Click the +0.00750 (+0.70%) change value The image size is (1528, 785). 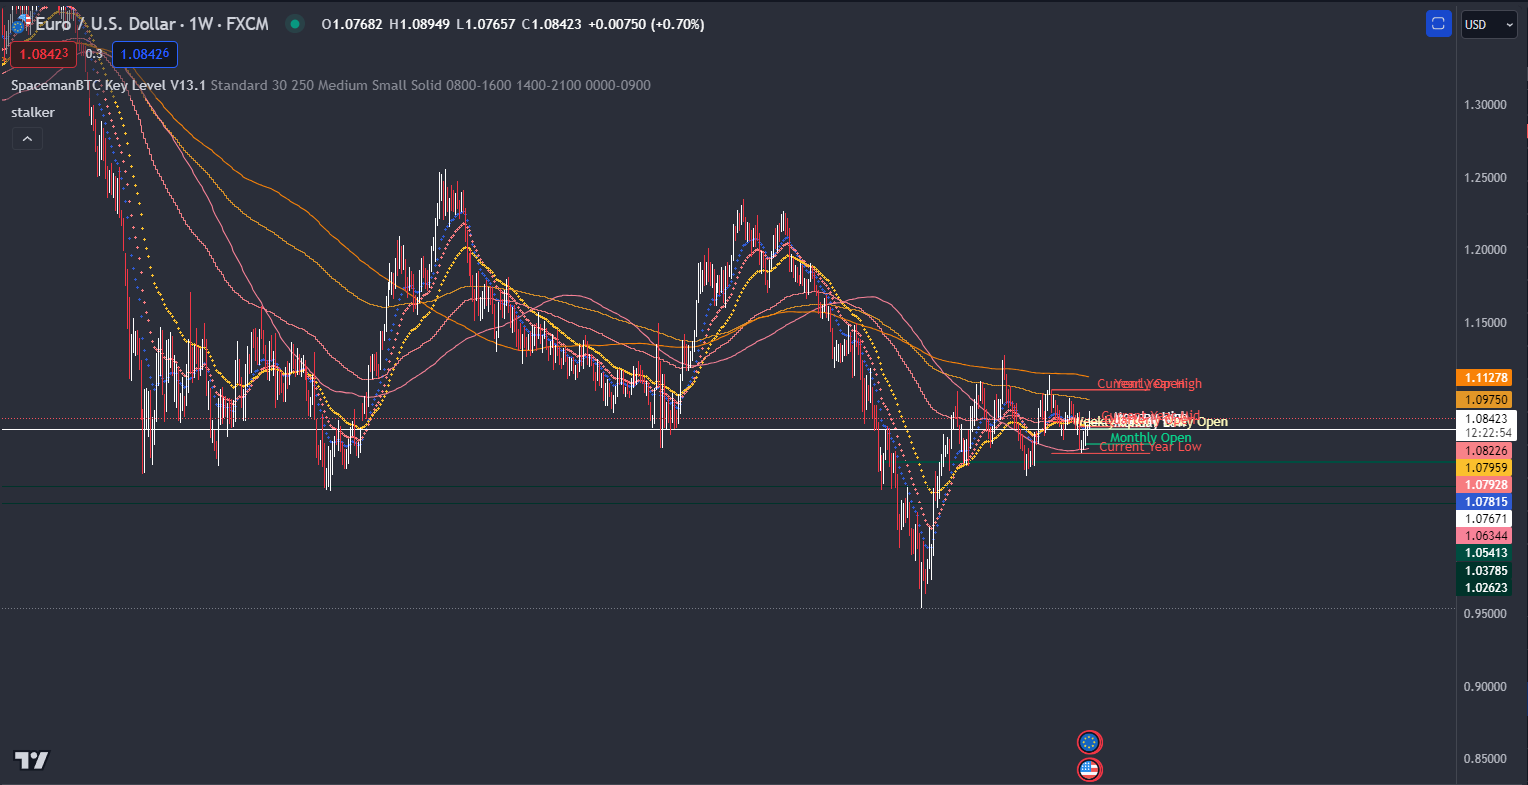coord(644,24)
